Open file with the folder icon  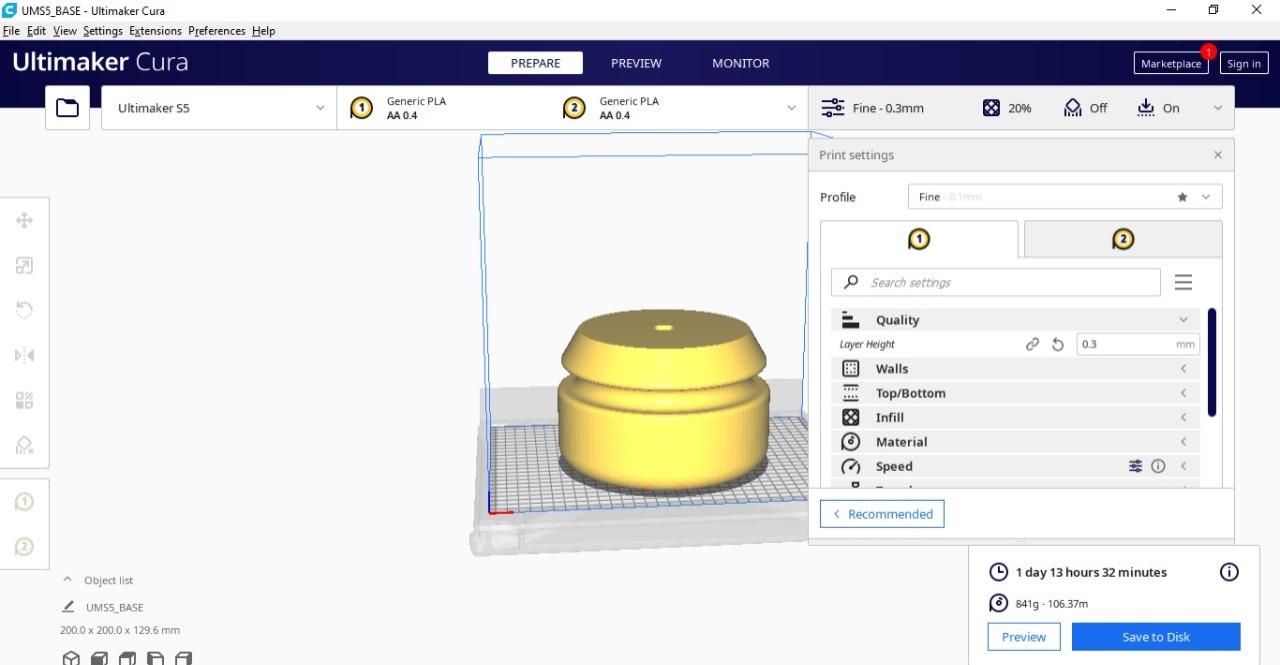67,107
